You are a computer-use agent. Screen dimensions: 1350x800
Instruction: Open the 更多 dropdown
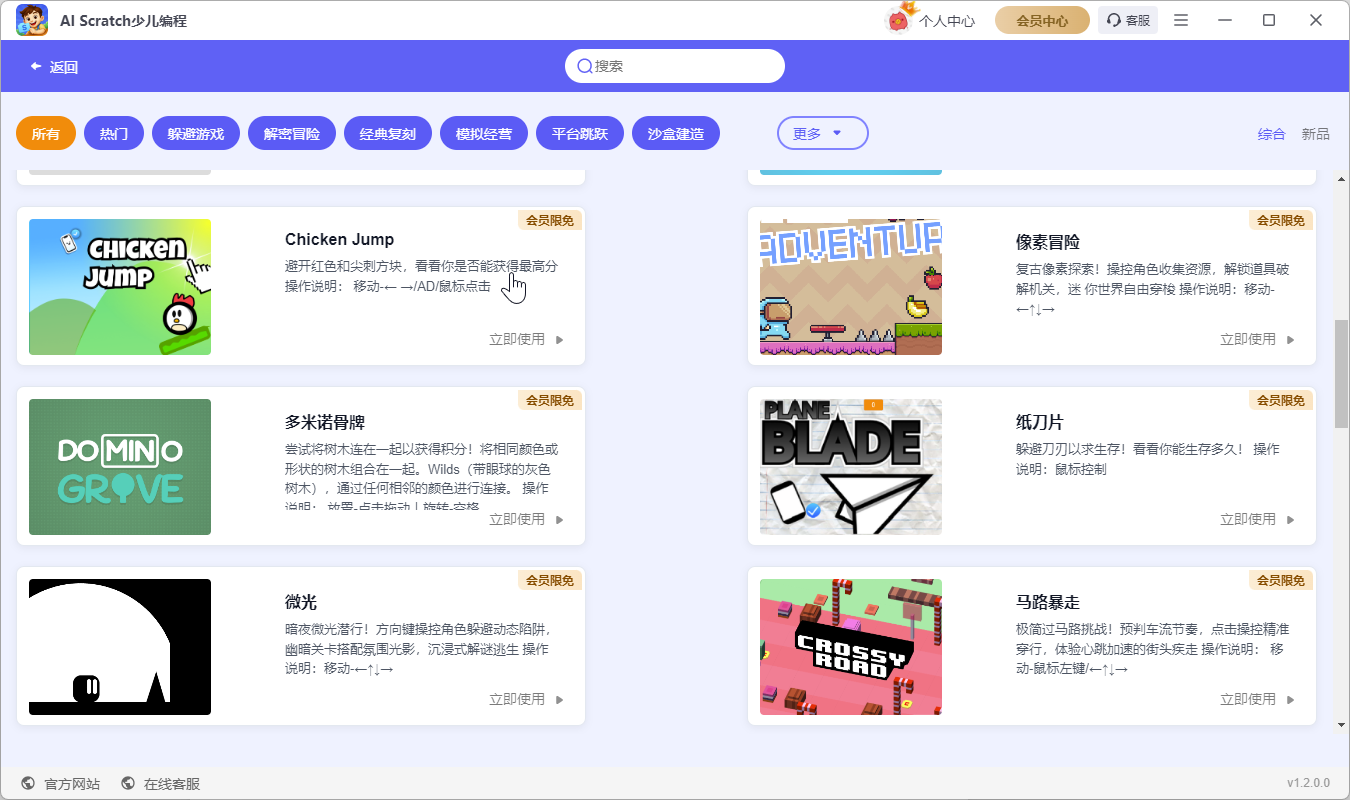[x=822, y=132]
